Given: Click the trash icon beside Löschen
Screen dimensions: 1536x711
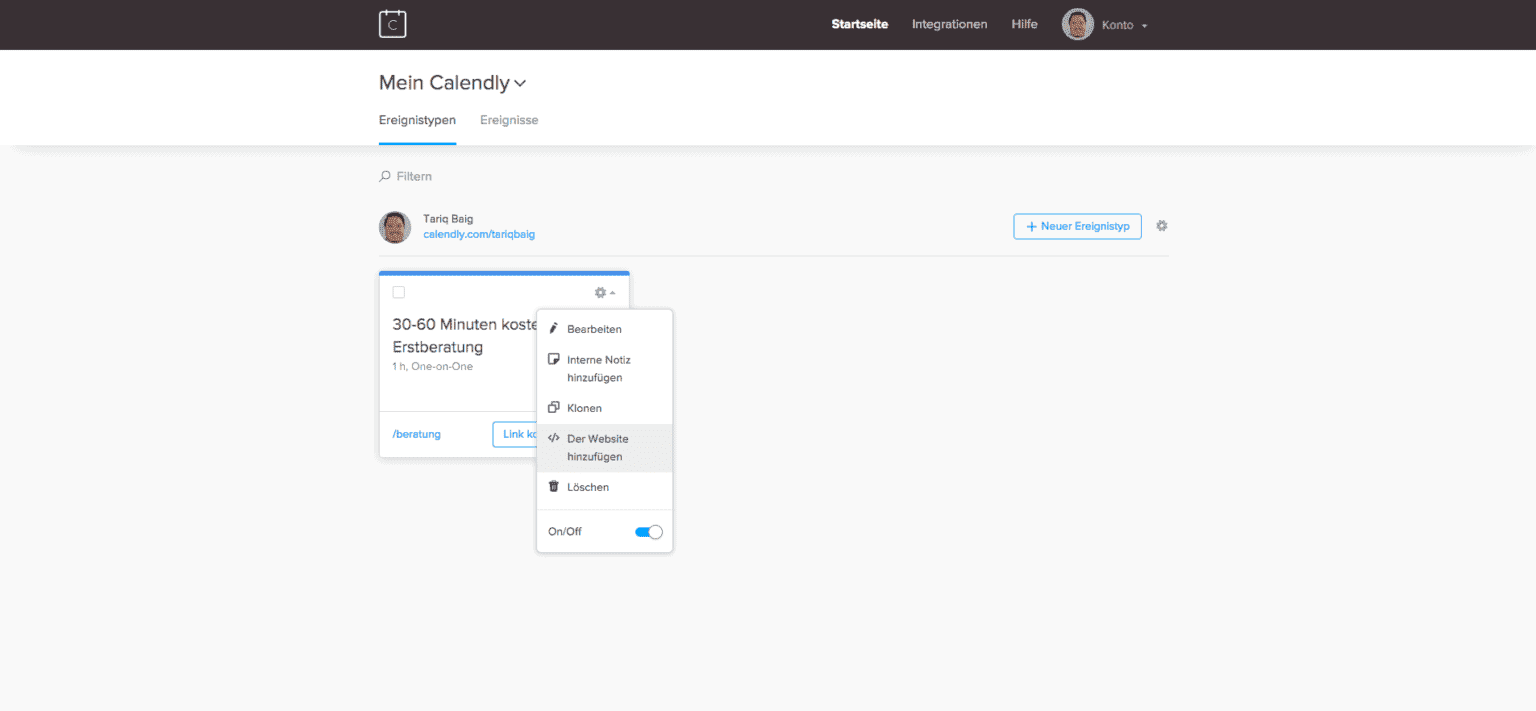Looking at the screenshot, I should (554, 487).
